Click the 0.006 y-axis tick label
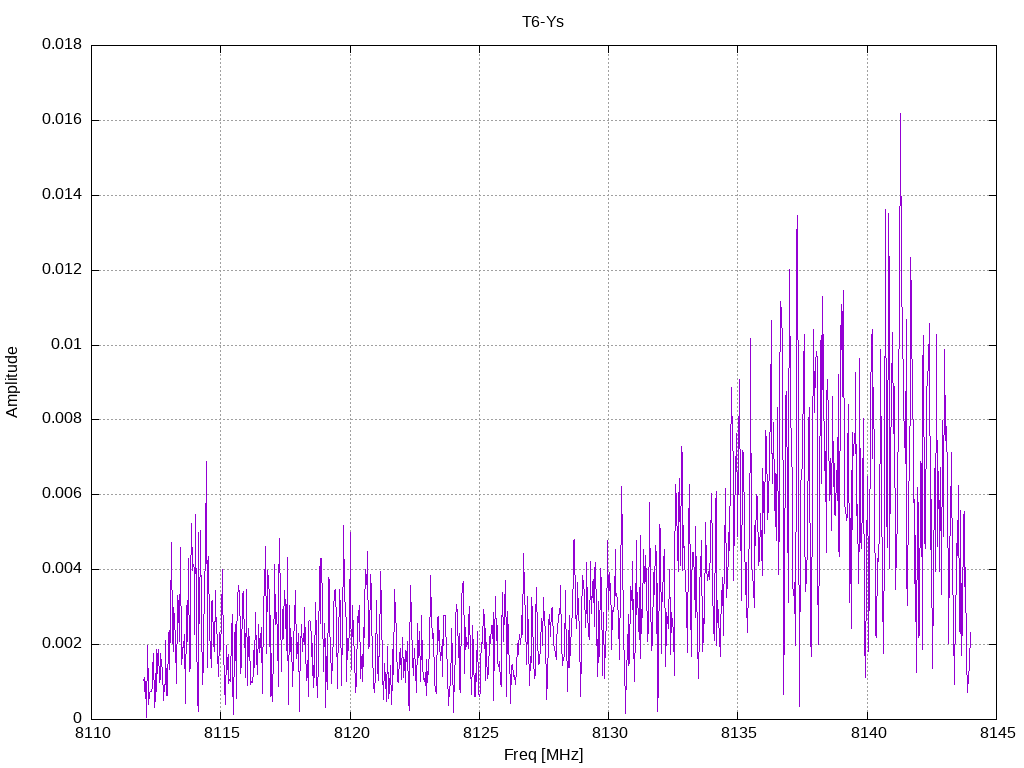1024x768 pixels. [62, 494]
